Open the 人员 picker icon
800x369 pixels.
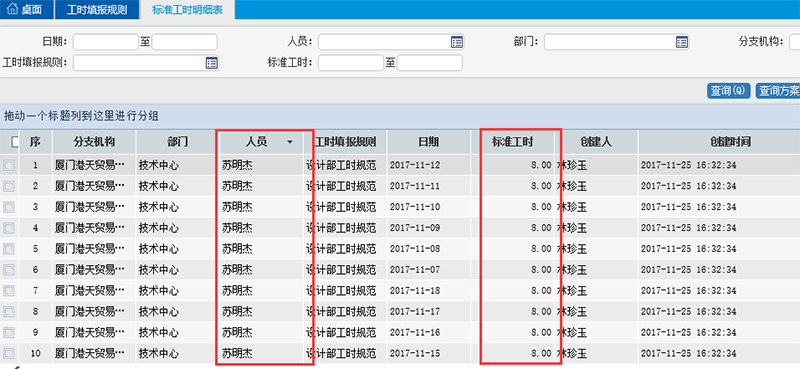(457, 42)
